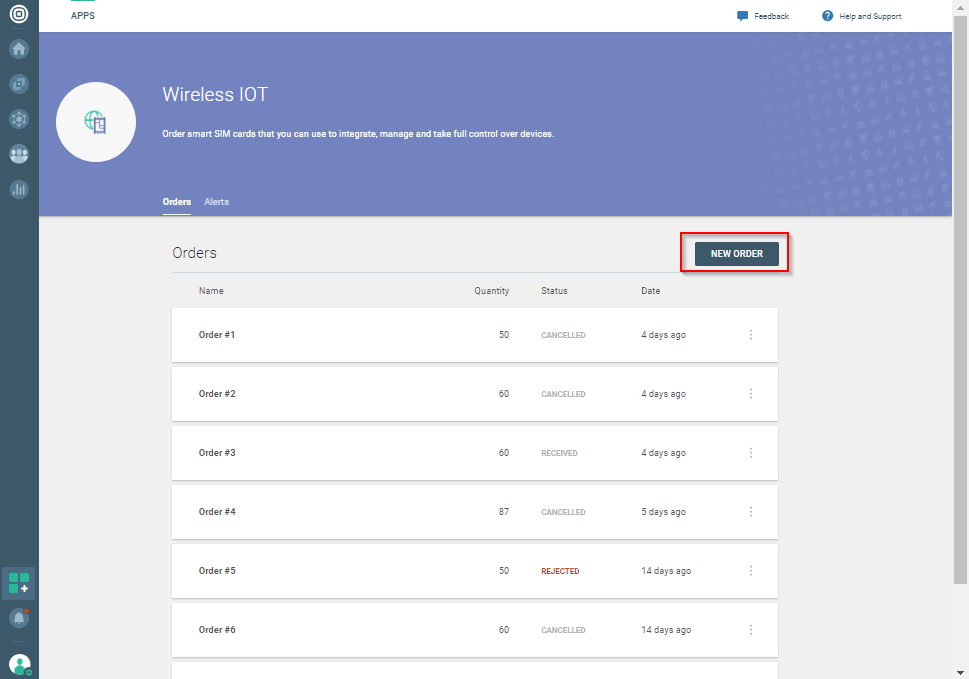
Task: Click the page's vertical scrollbar down arrow
Action: [x=961, y=672]
